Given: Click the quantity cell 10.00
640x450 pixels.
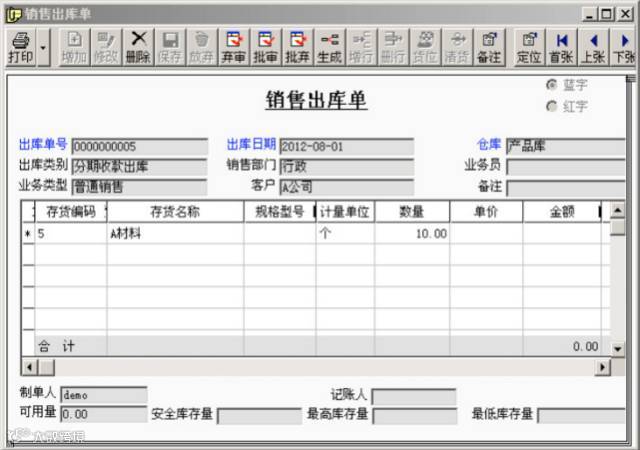Looking at the screenshot, I should point(412,234).
